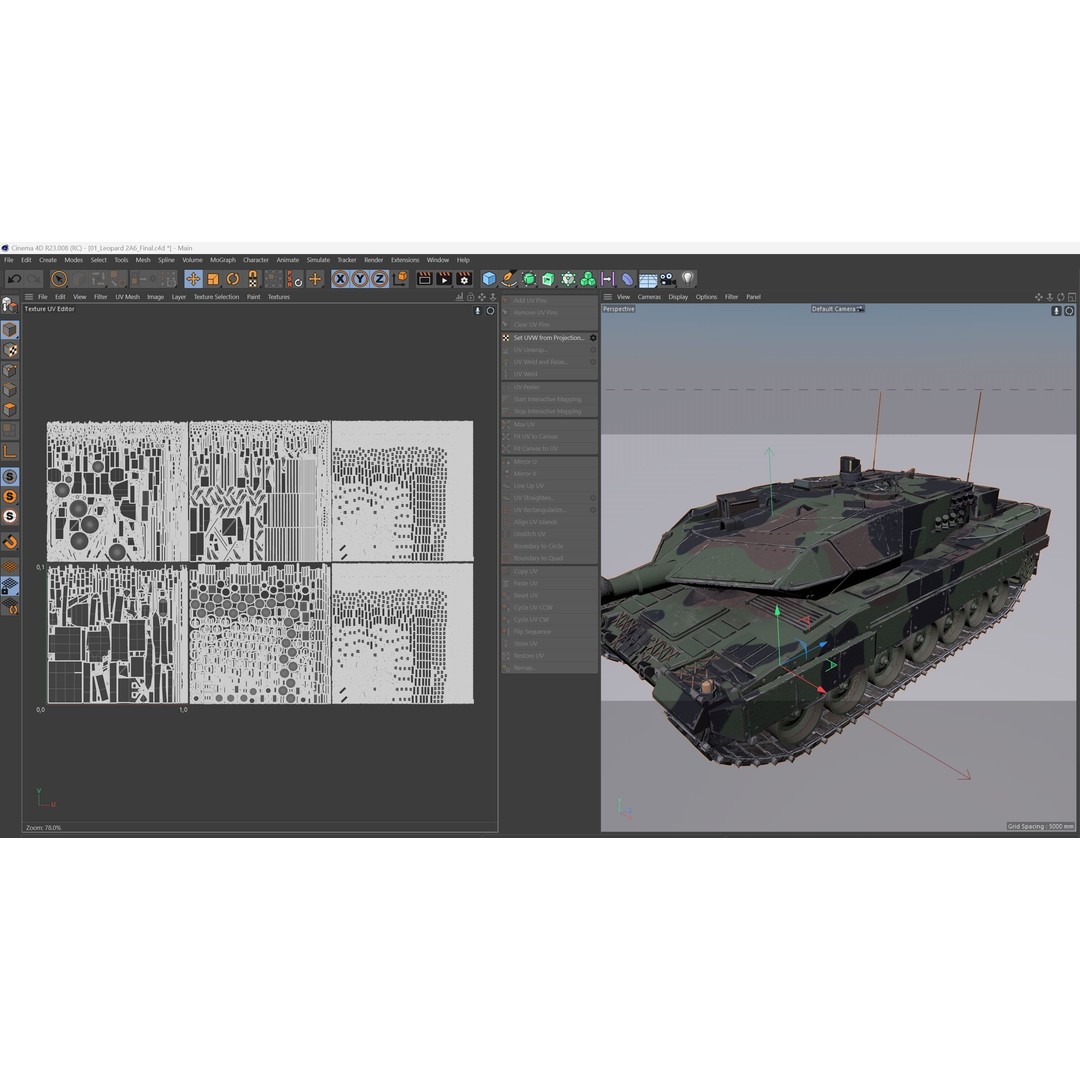The width and height of the screenshot is (1080, 1080).
Task: Select the Scale tool icon
Action: point(213,279)
